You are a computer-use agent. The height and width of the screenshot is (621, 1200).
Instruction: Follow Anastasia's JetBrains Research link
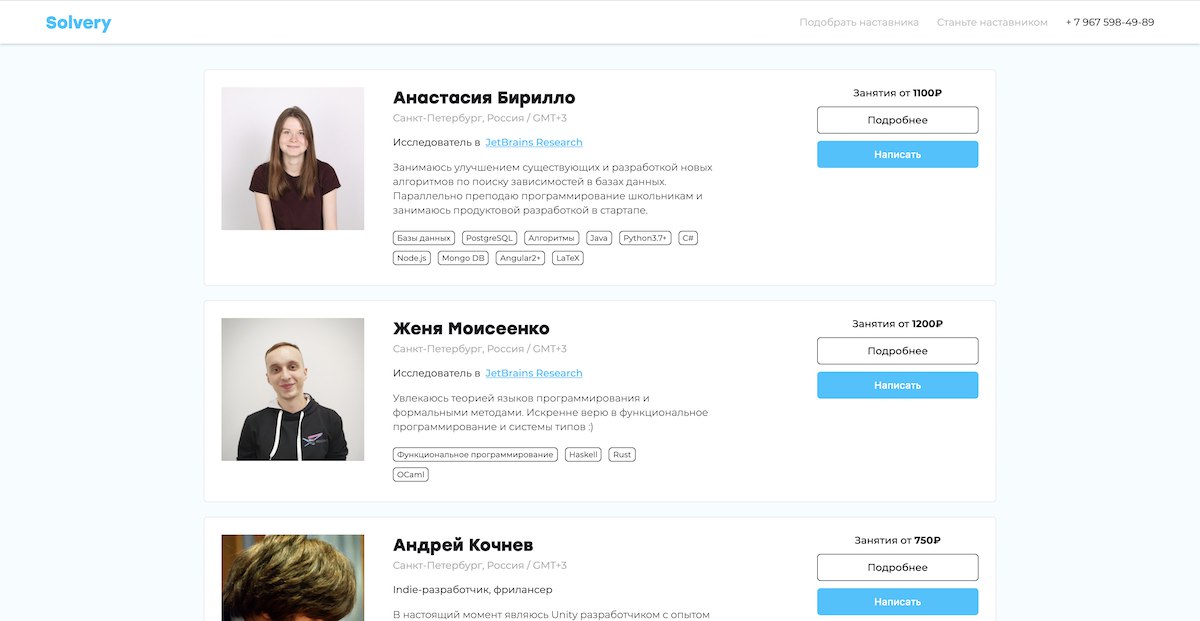534,142
